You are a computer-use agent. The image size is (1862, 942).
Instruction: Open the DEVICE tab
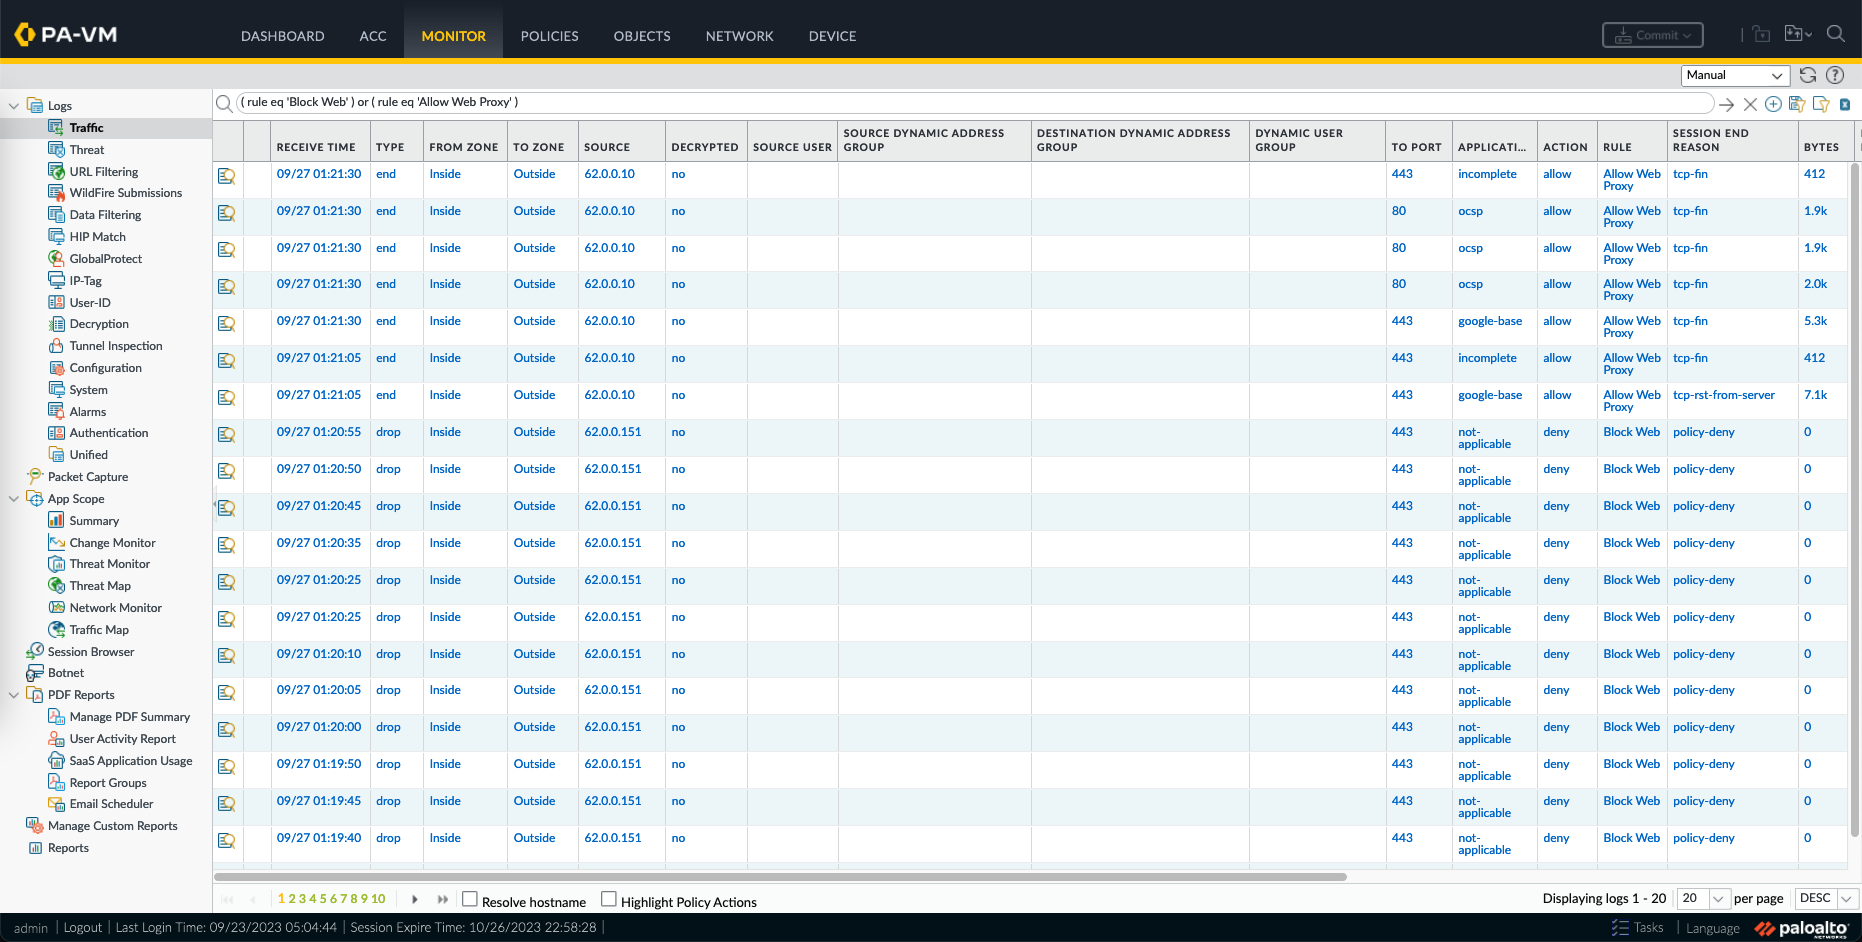tap(832, 36)
